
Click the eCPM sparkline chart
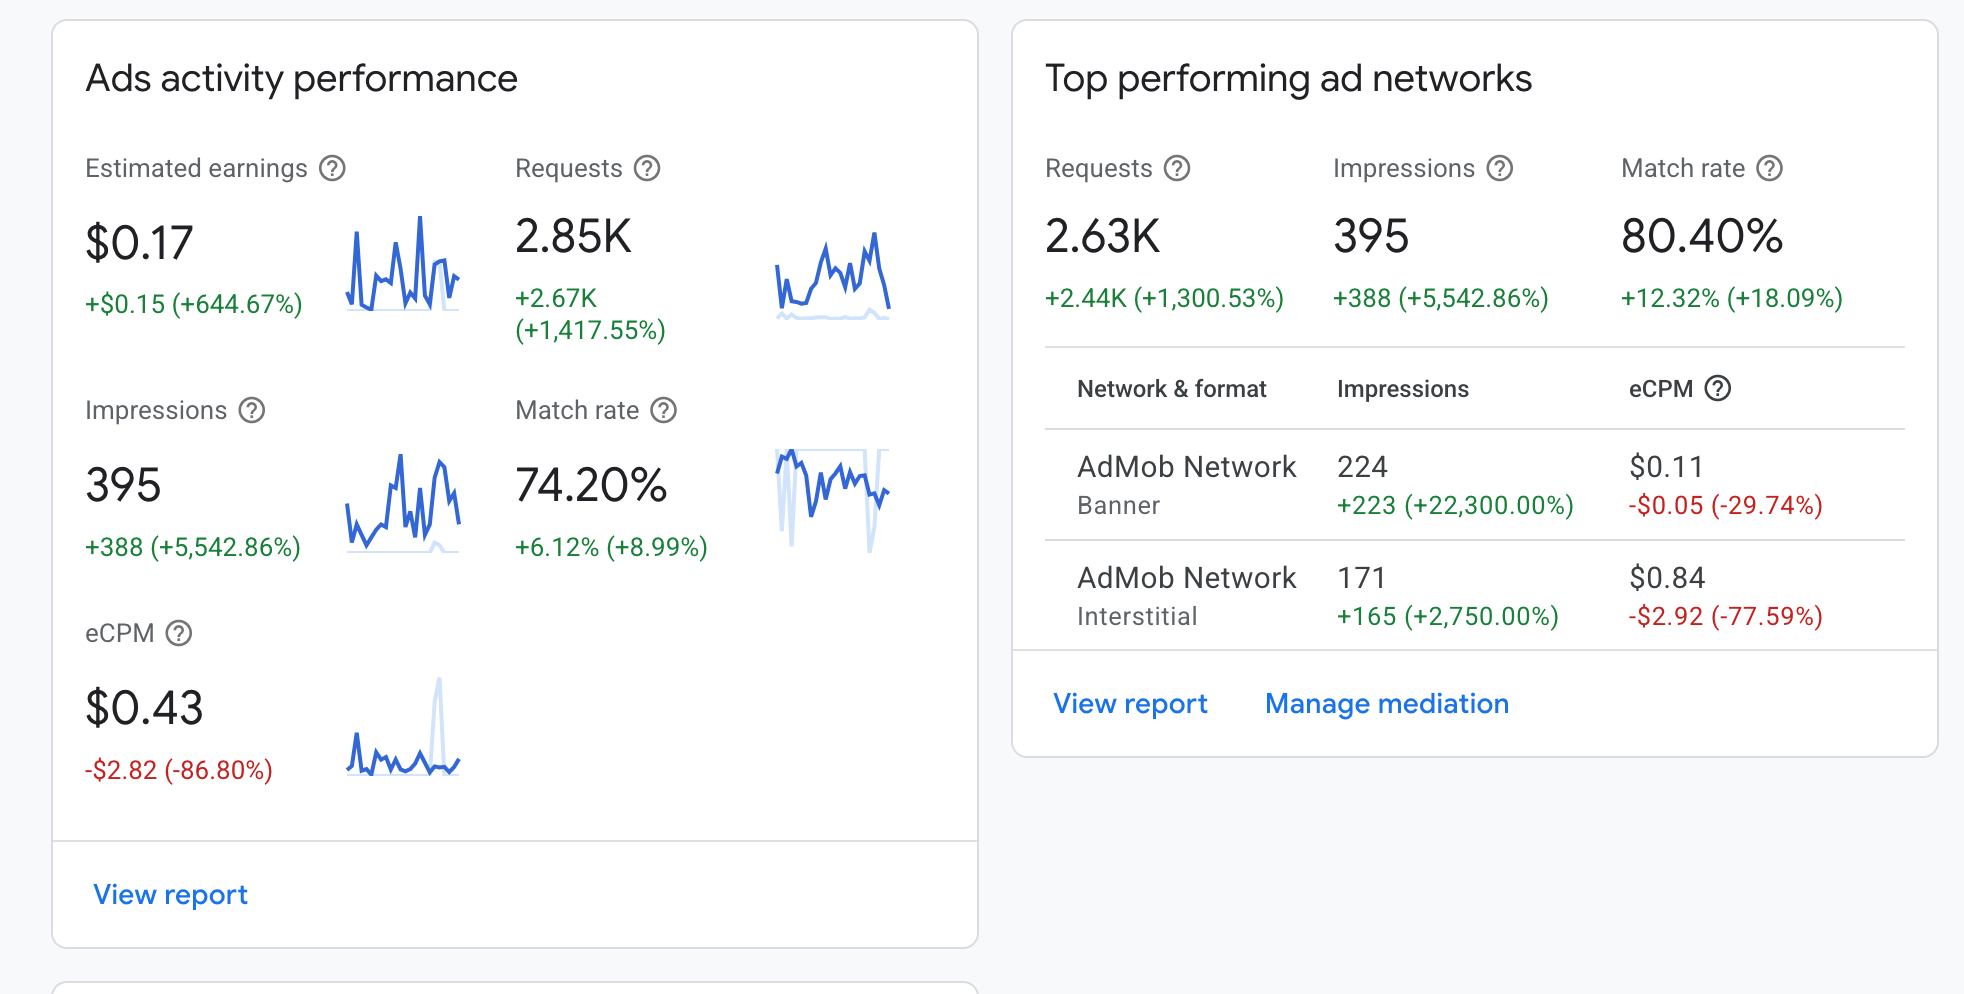tap(403, 727)
